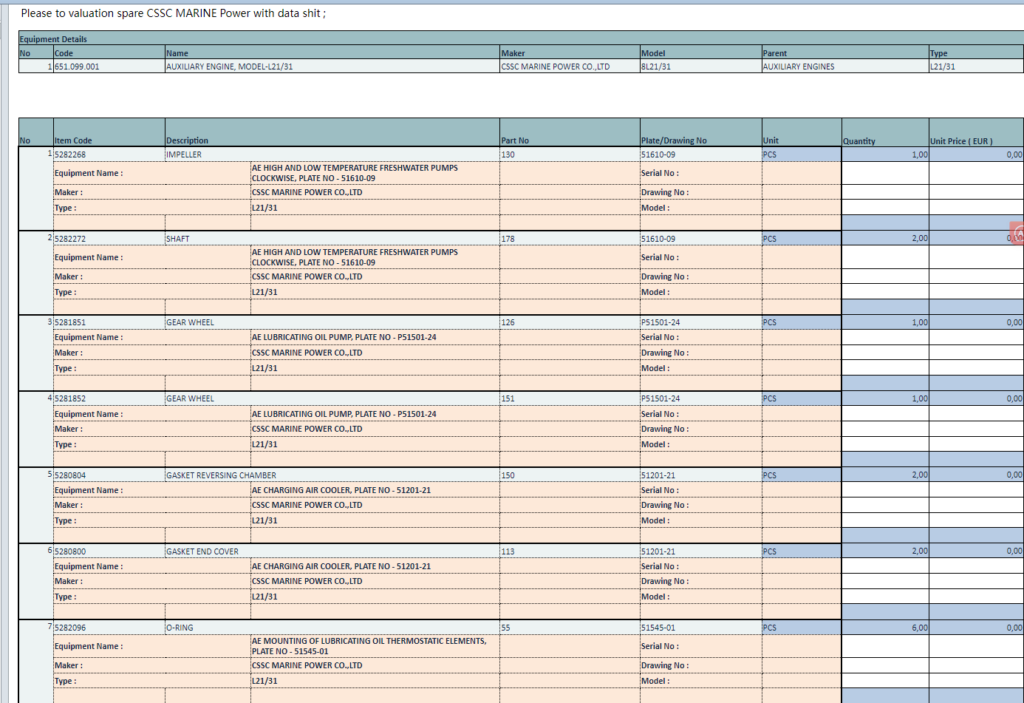Click the Unit Price ( EUR ) column header
Image resolution: width=1024 pixels, height=703 pixels.
click(x=976, y=133)
